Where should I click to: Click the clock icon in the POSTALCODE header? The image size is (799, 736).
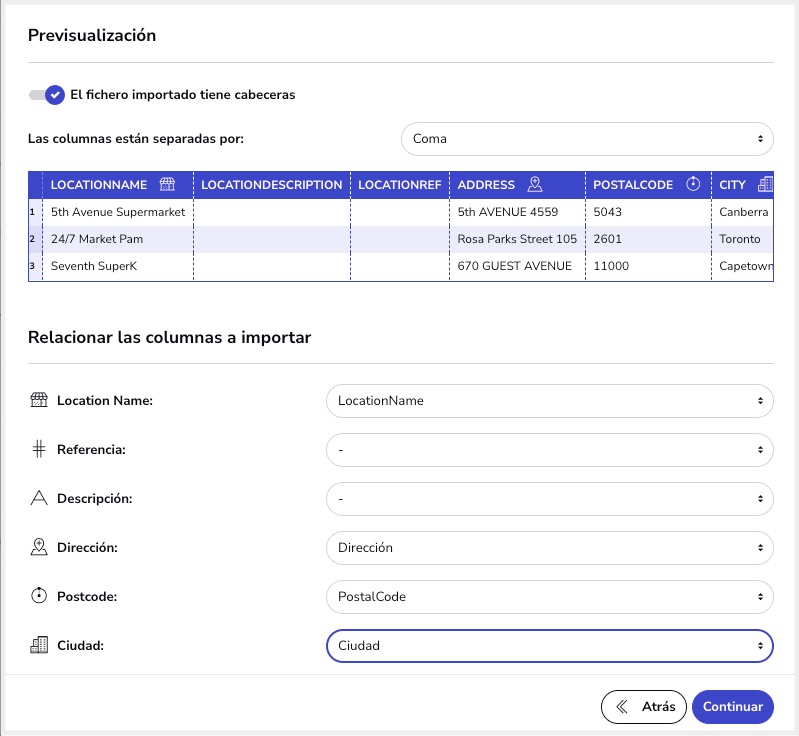[693, 184]
